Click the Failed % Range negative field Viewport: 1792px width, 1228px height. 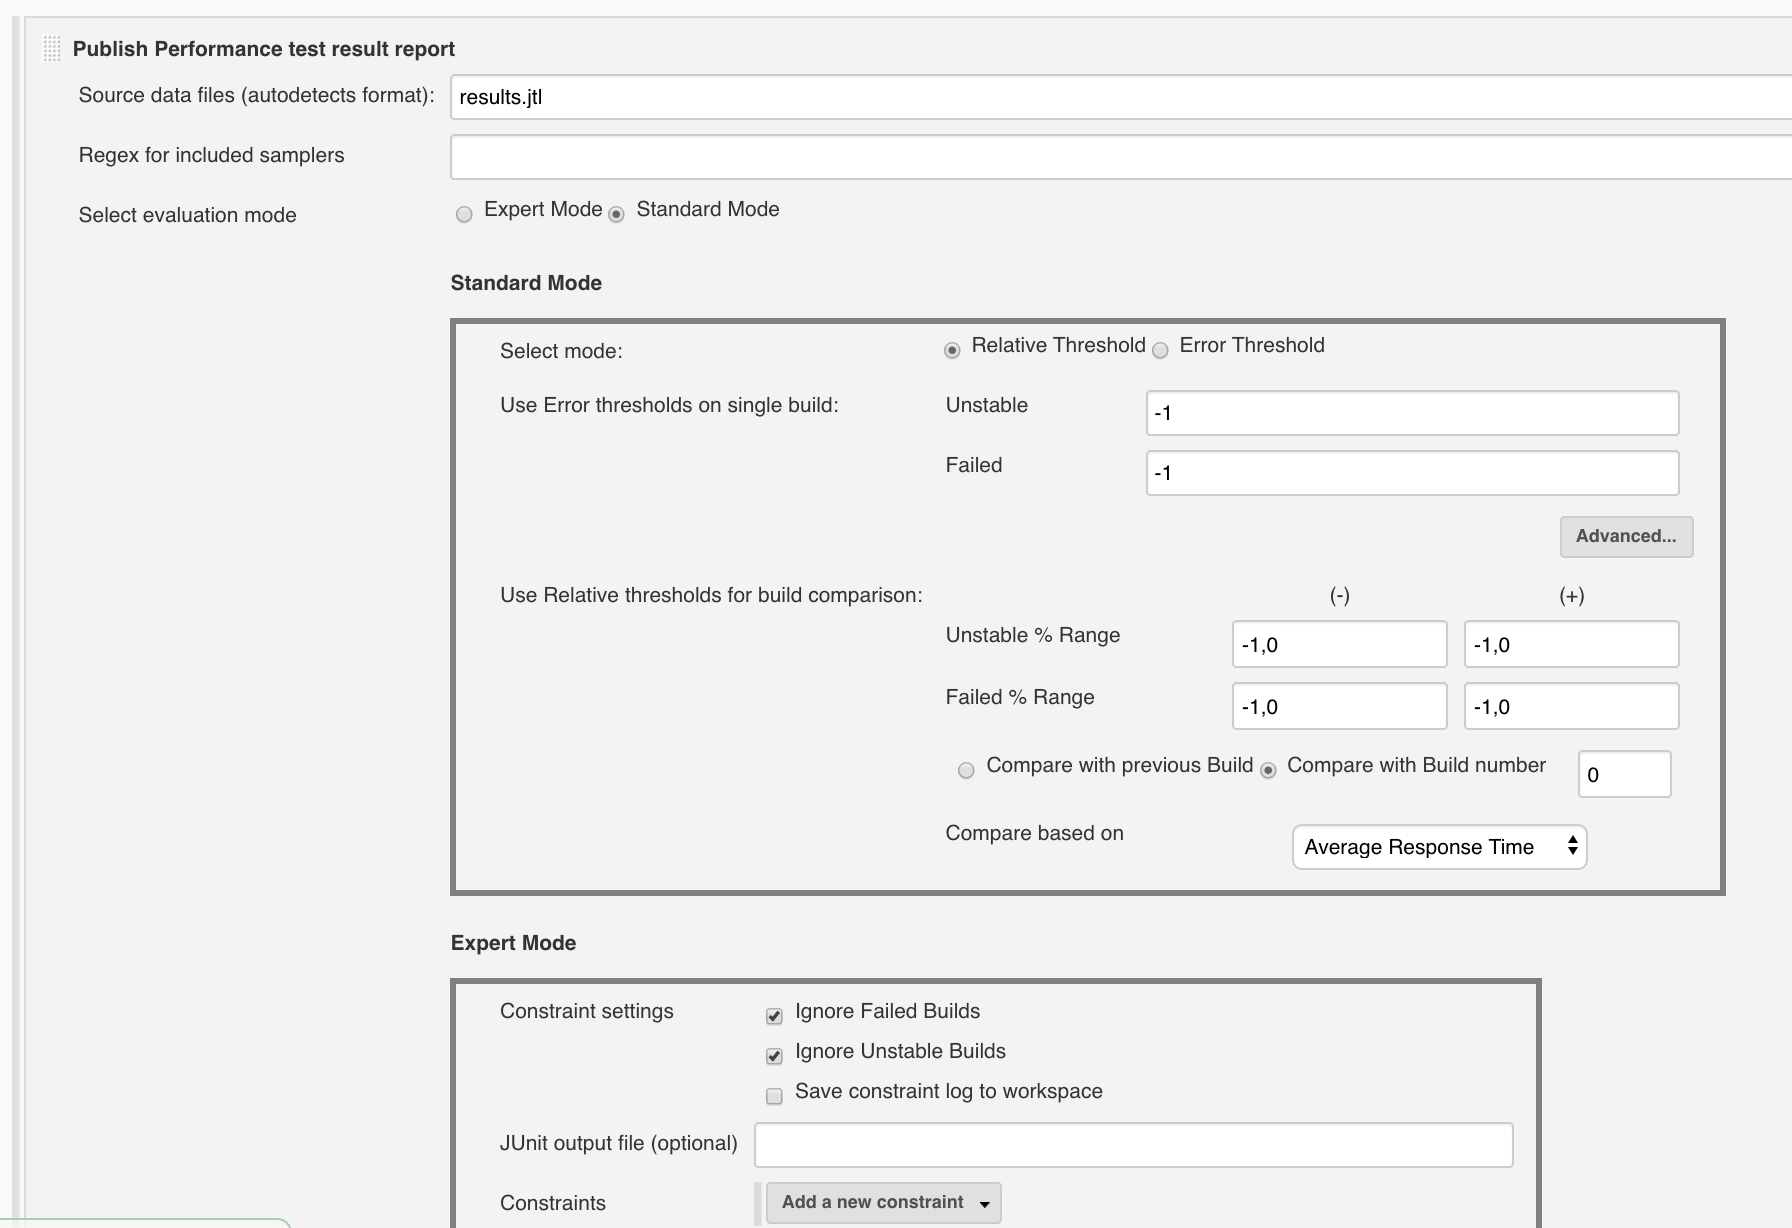click(1339, 706)
